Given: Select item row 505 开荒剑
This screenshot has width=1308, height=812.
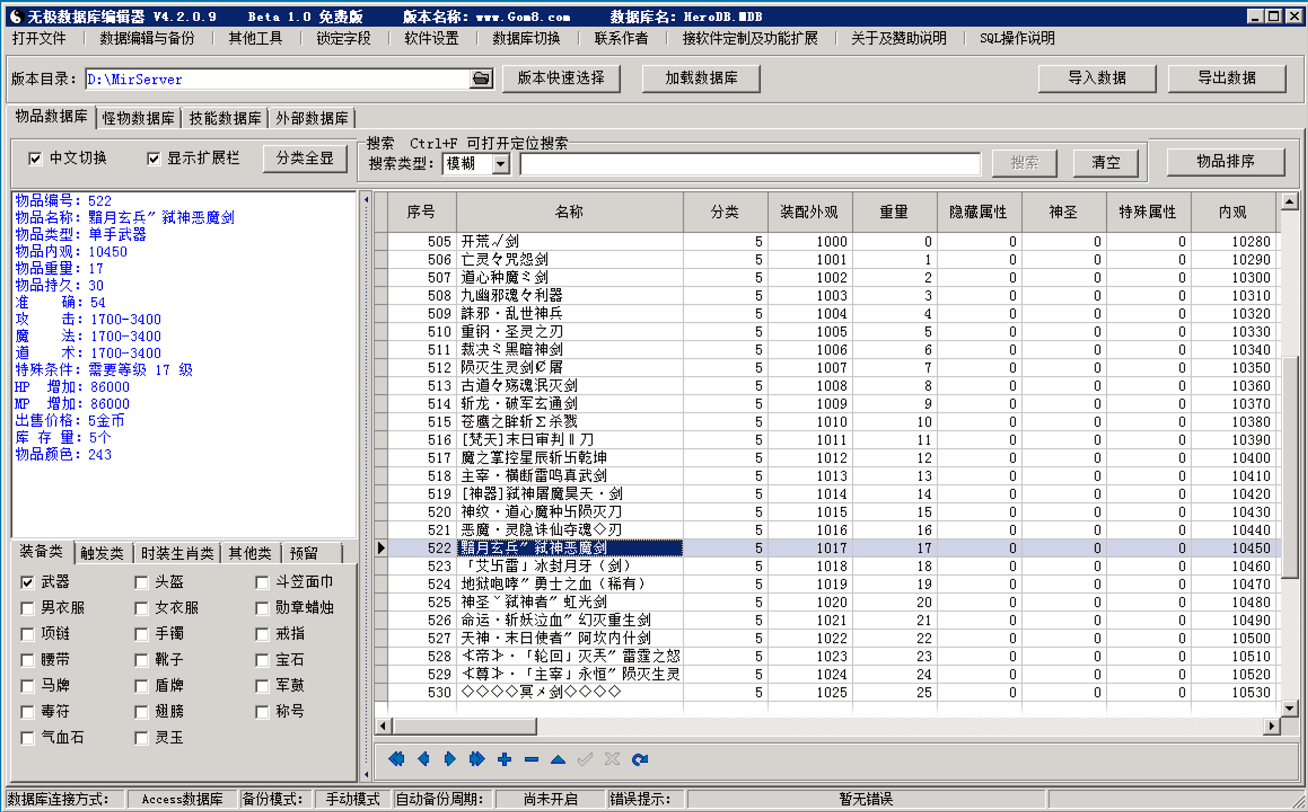Looking at the screenshot, I should click(570, 239).
